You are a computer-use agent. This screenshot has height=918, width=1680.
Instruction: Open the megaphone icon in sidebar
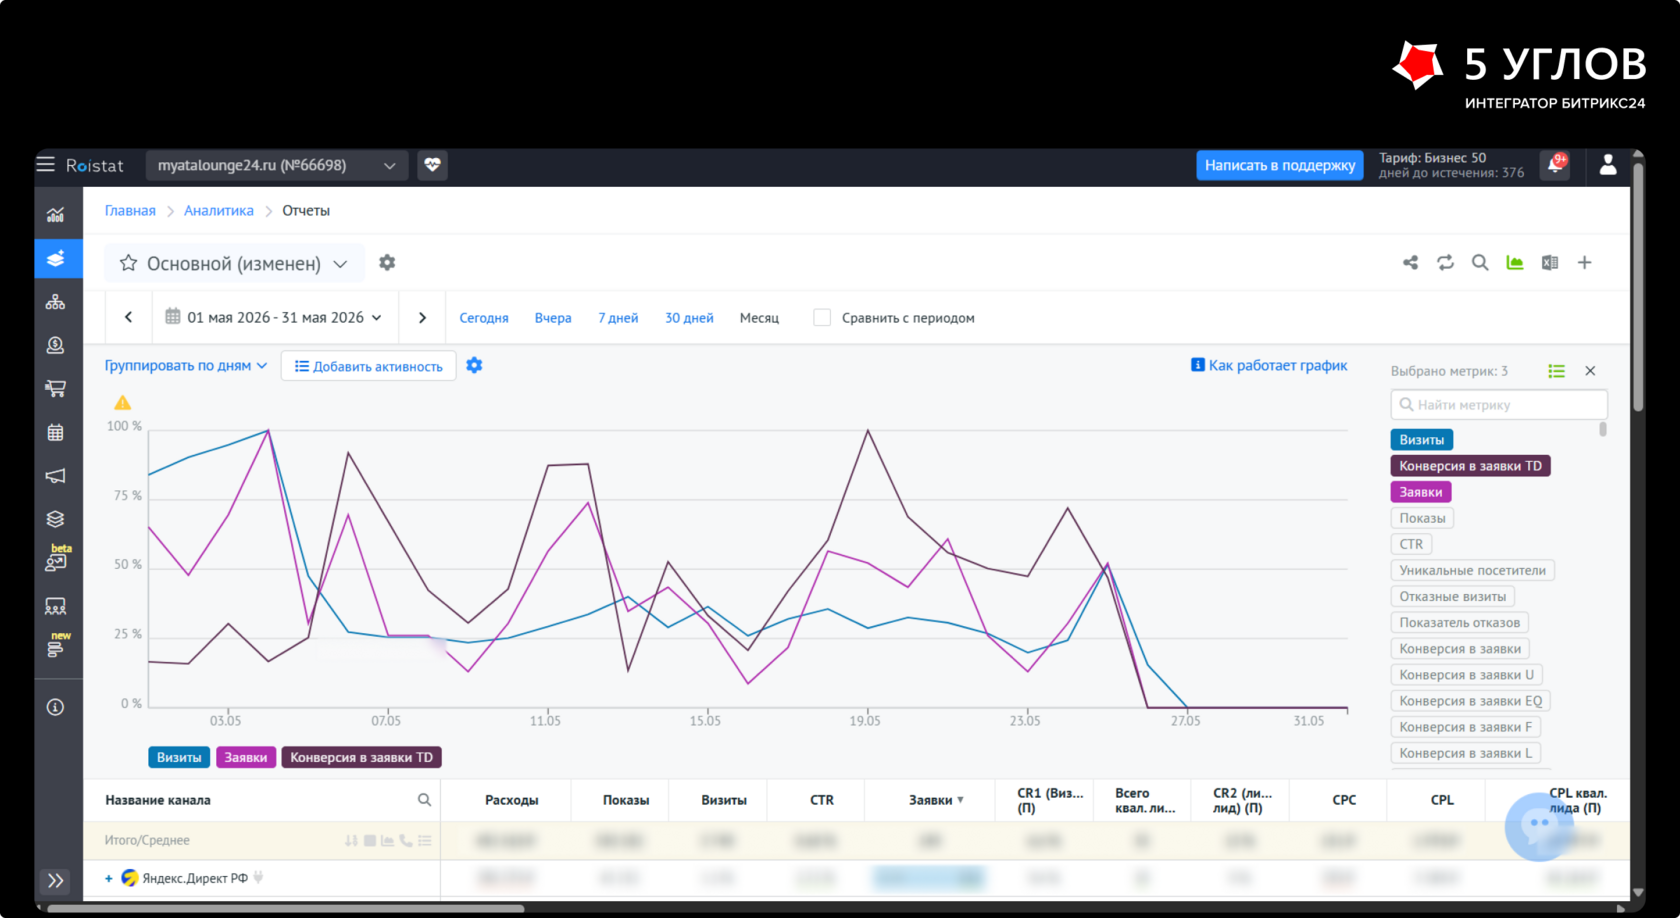click(56, 476)
